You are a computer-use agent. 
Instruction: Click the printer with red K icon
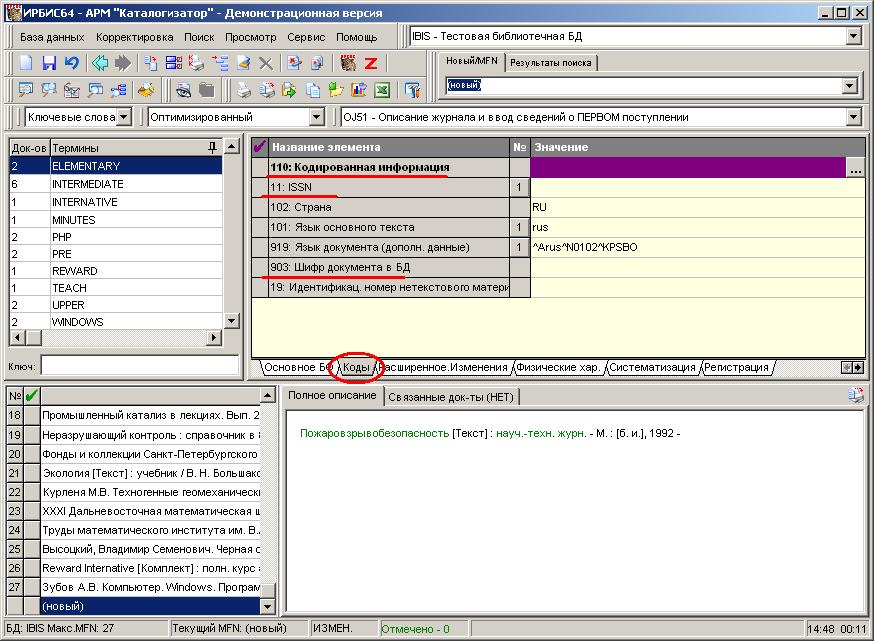coord(196,62)
